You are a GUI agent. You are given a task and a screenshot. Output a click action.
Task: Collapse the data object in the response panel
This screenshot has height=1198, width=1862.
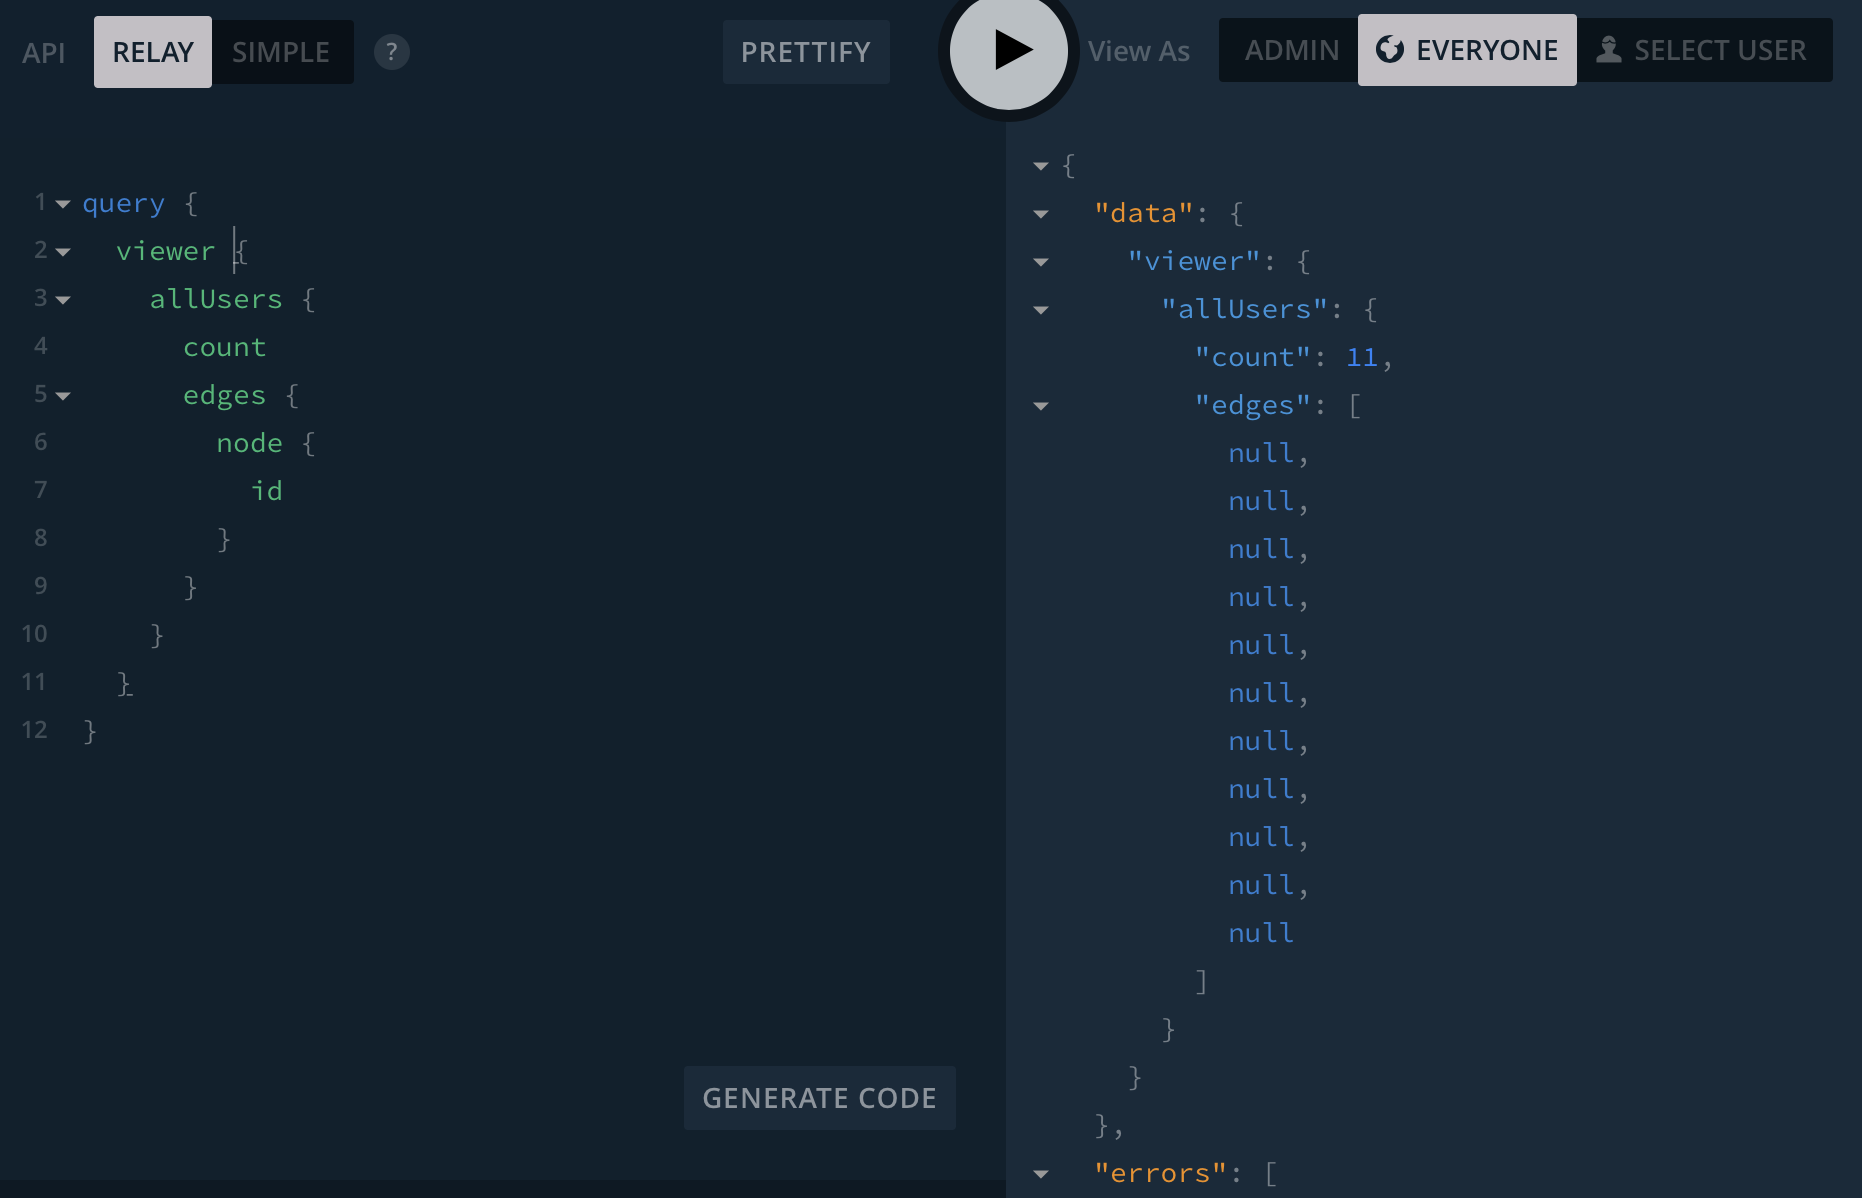1041,213
